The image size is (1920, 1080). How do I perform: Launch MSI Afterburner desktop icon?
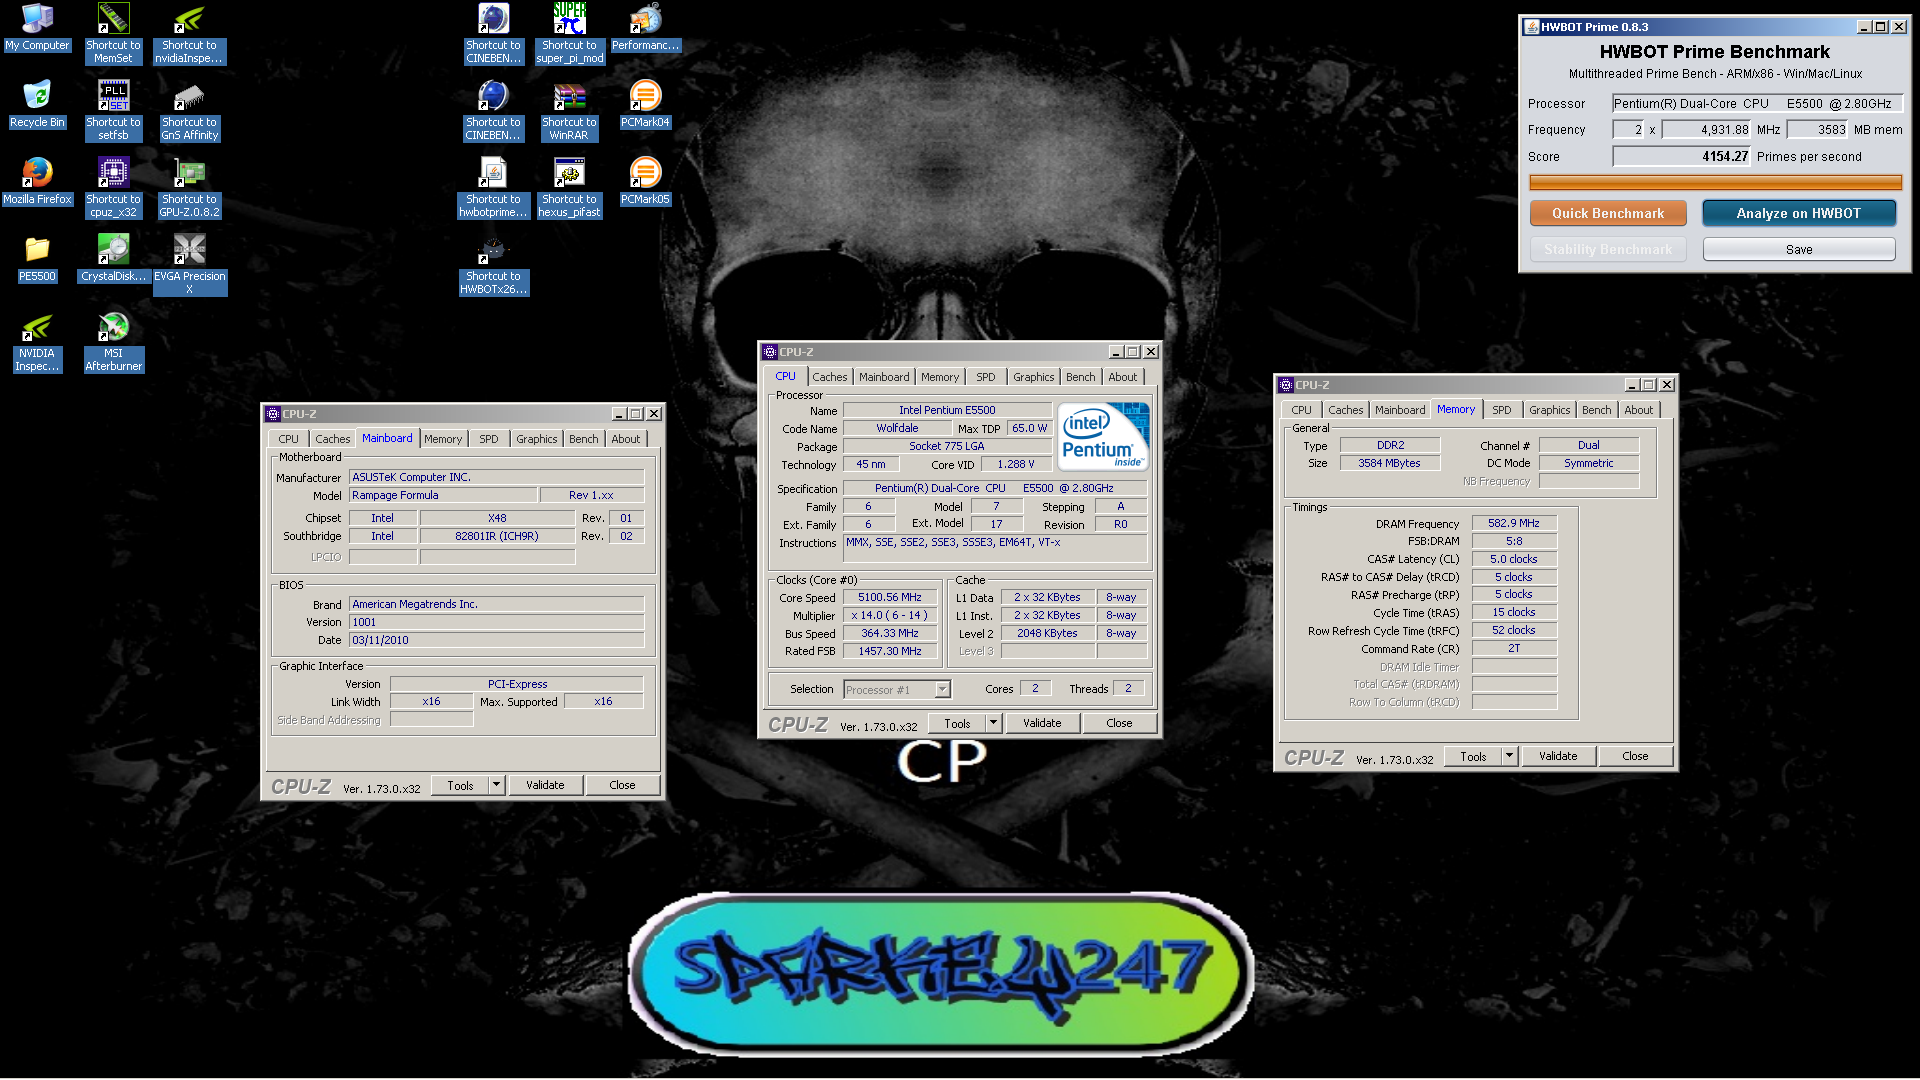point(113,343)
